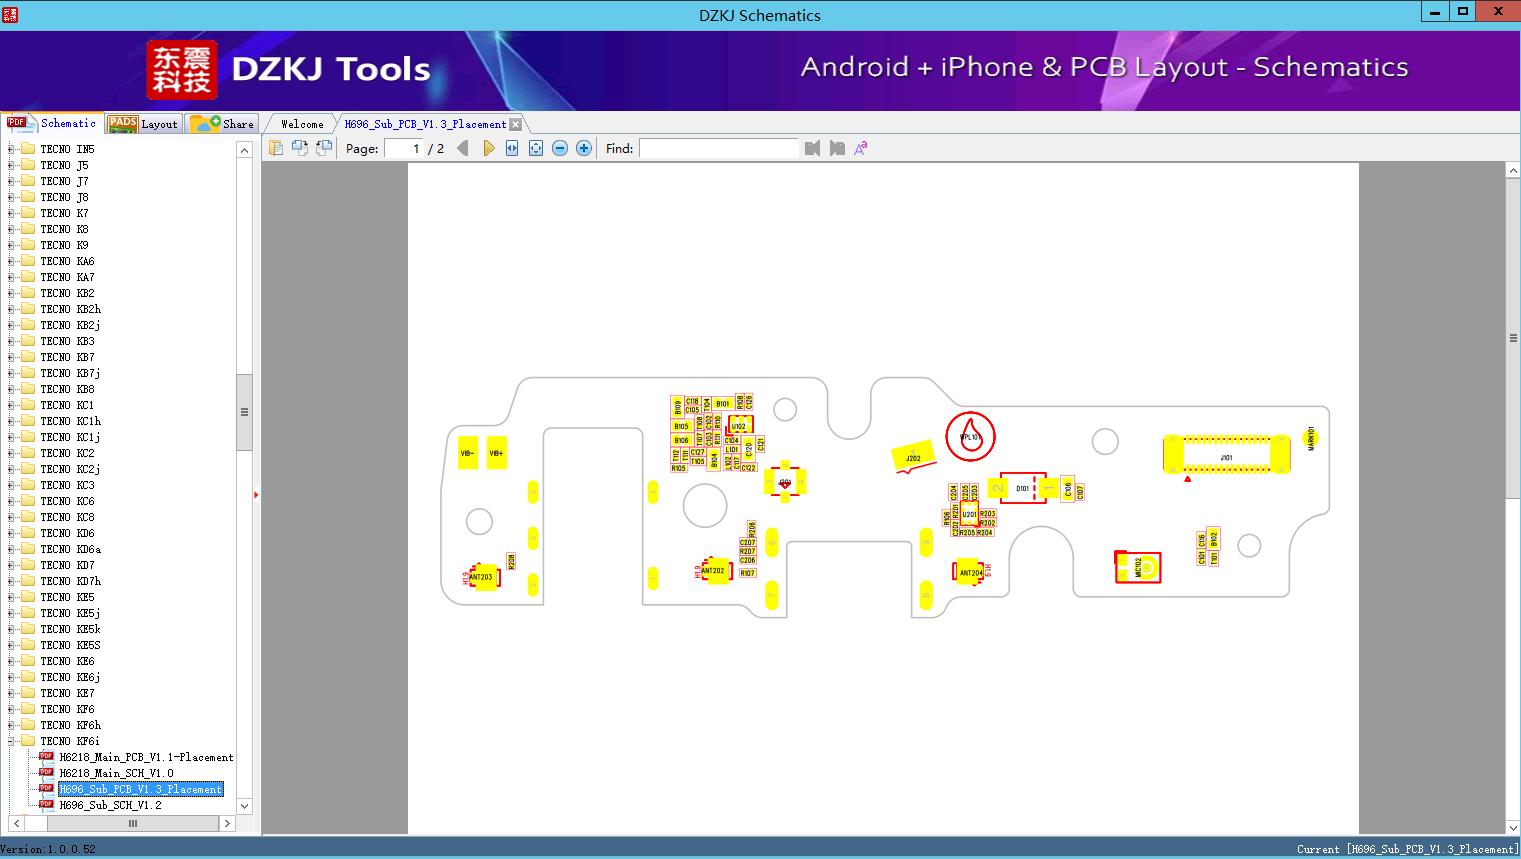Expand the TECNO IN5 folder
This screenshot has height=859, width=1521.
click(11, 149)
